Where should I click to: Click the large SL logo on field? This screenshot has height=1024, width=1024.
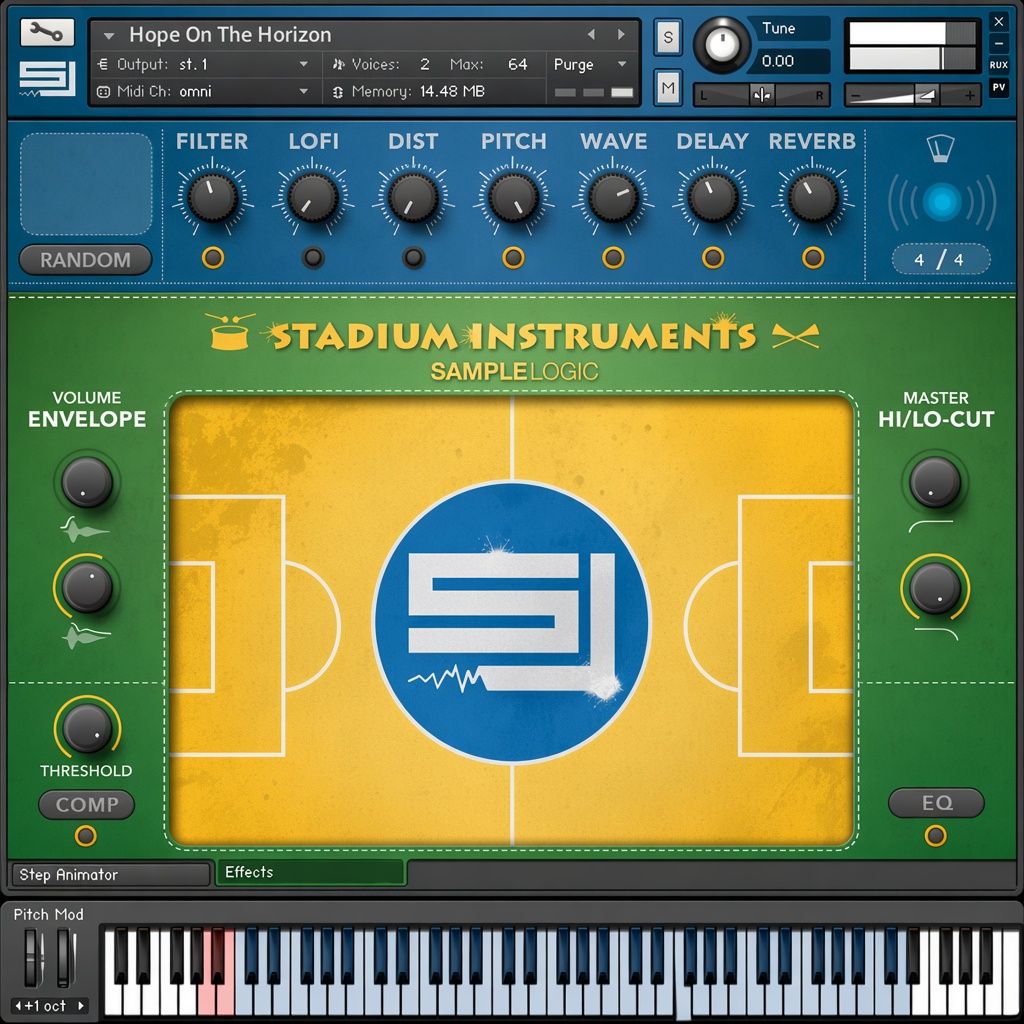pos(511,622)
